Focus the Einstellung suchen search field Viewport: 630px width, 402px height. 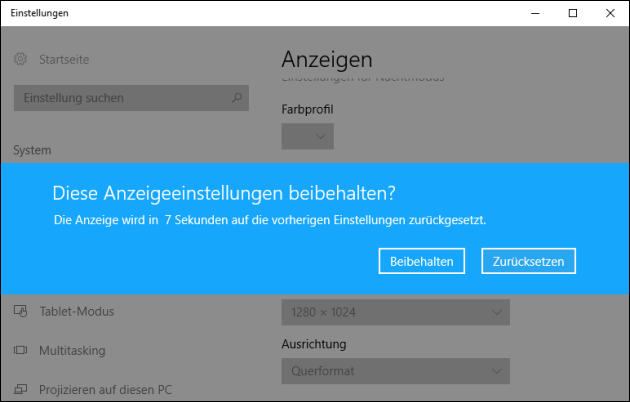tap(120, 98)
